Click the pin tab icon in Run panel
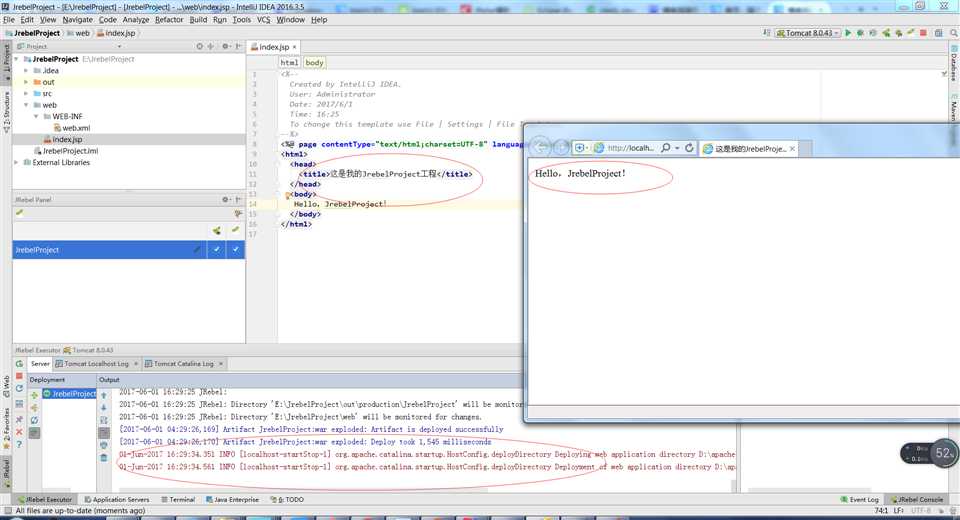The image size is (960, 520). 20,420
